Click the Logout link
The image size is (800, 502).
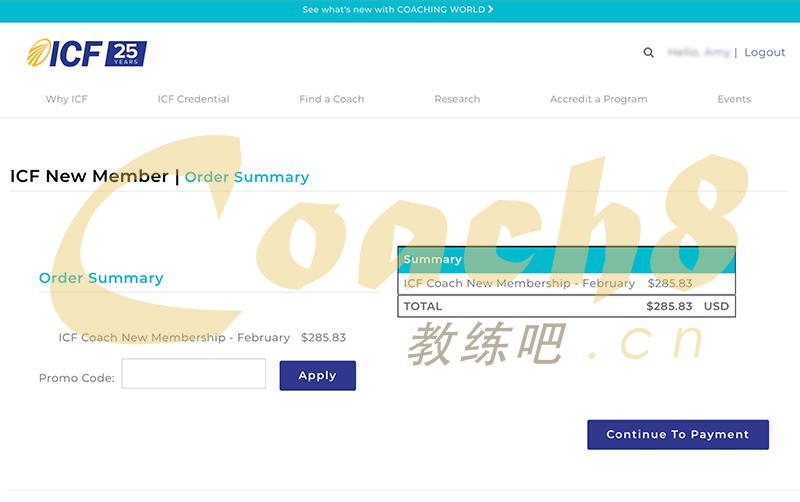pyautogui.click(x=764, y=53)
